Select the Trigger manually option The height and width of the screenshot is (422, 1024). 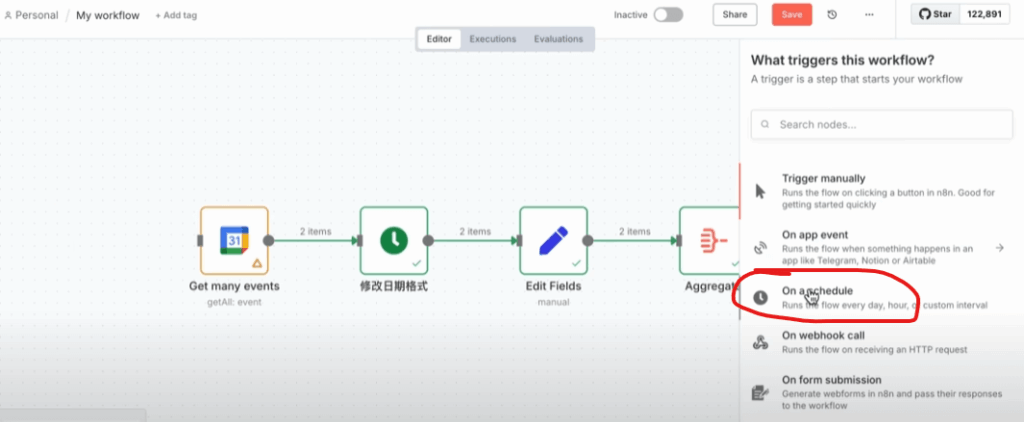coord(840,191)
